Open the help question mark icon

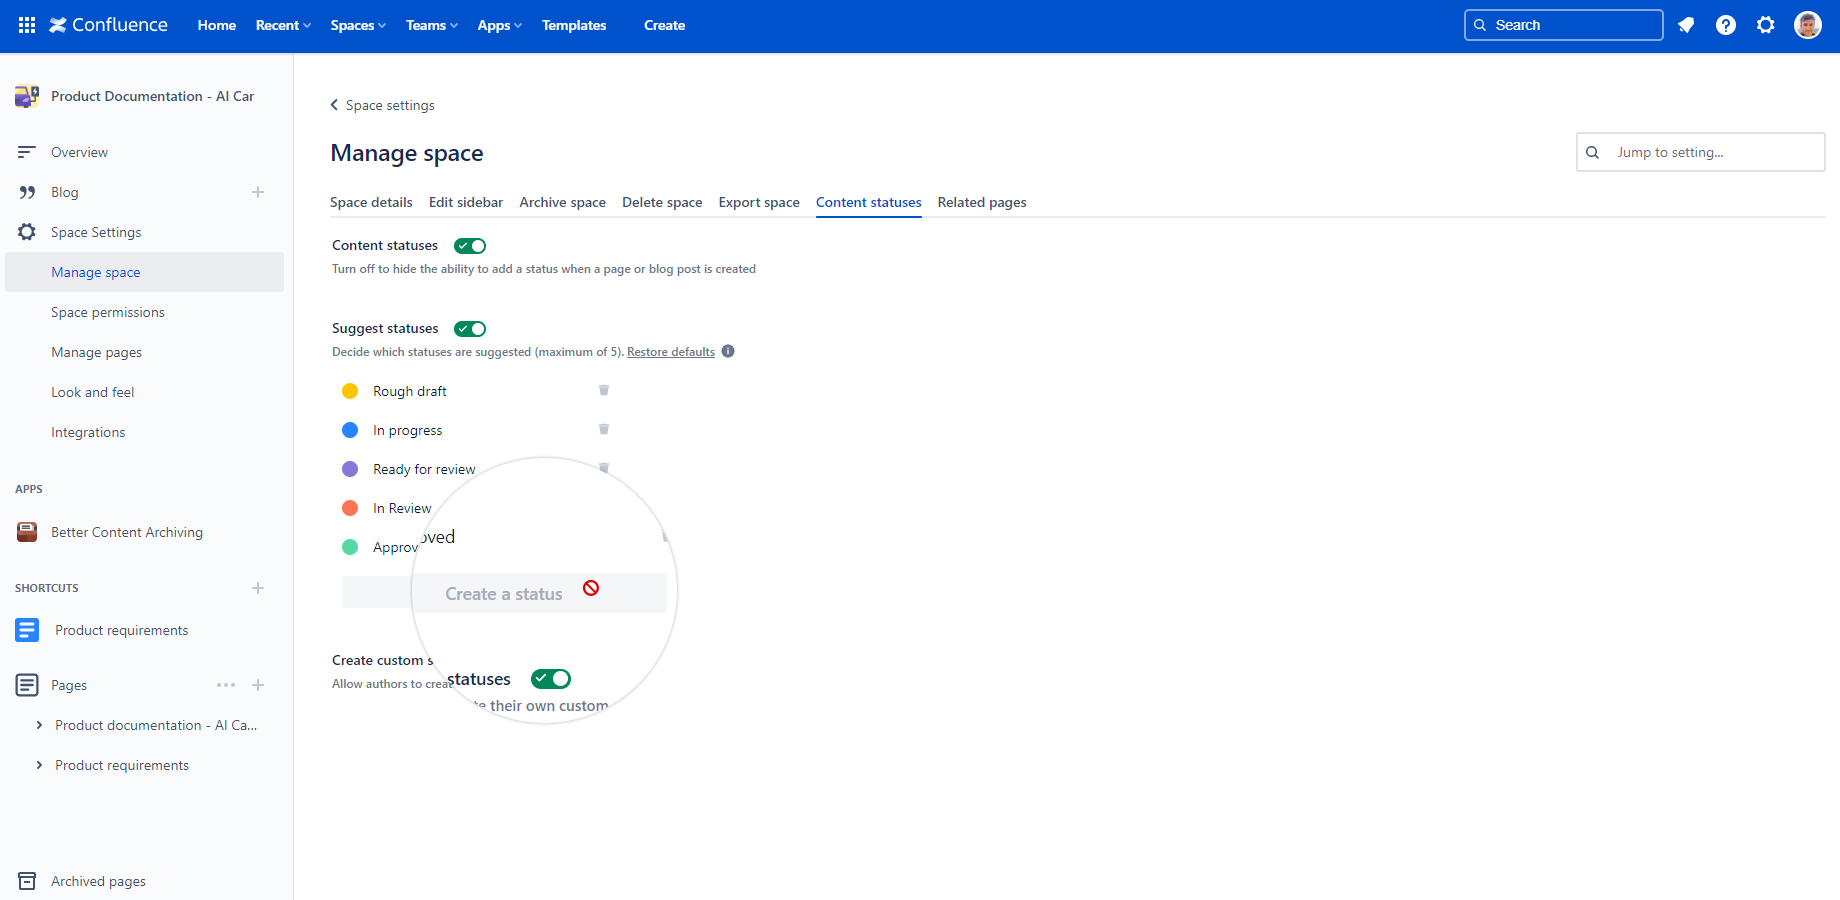[x=1726, y=25]
